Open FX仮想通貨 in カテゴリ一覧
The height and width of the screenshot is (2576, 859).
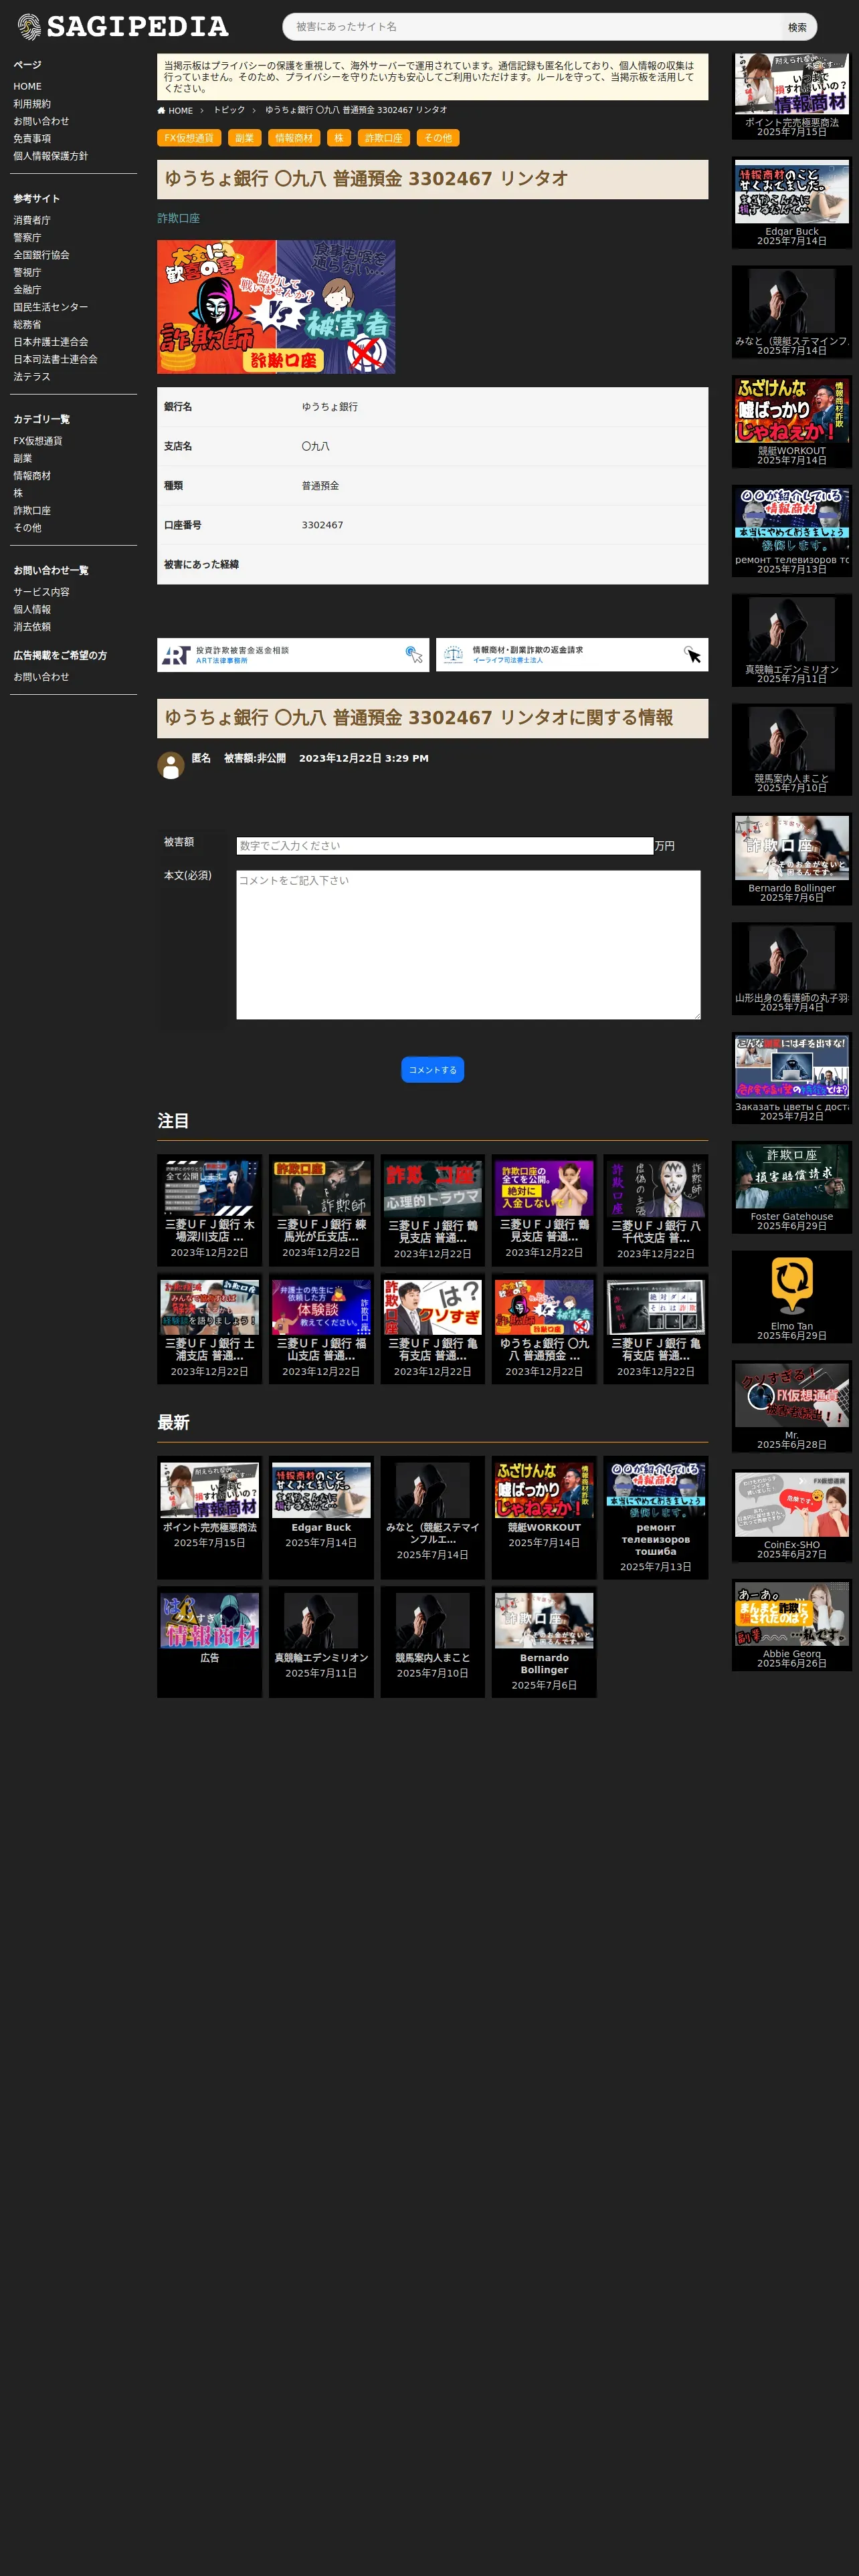click(38, 441)
